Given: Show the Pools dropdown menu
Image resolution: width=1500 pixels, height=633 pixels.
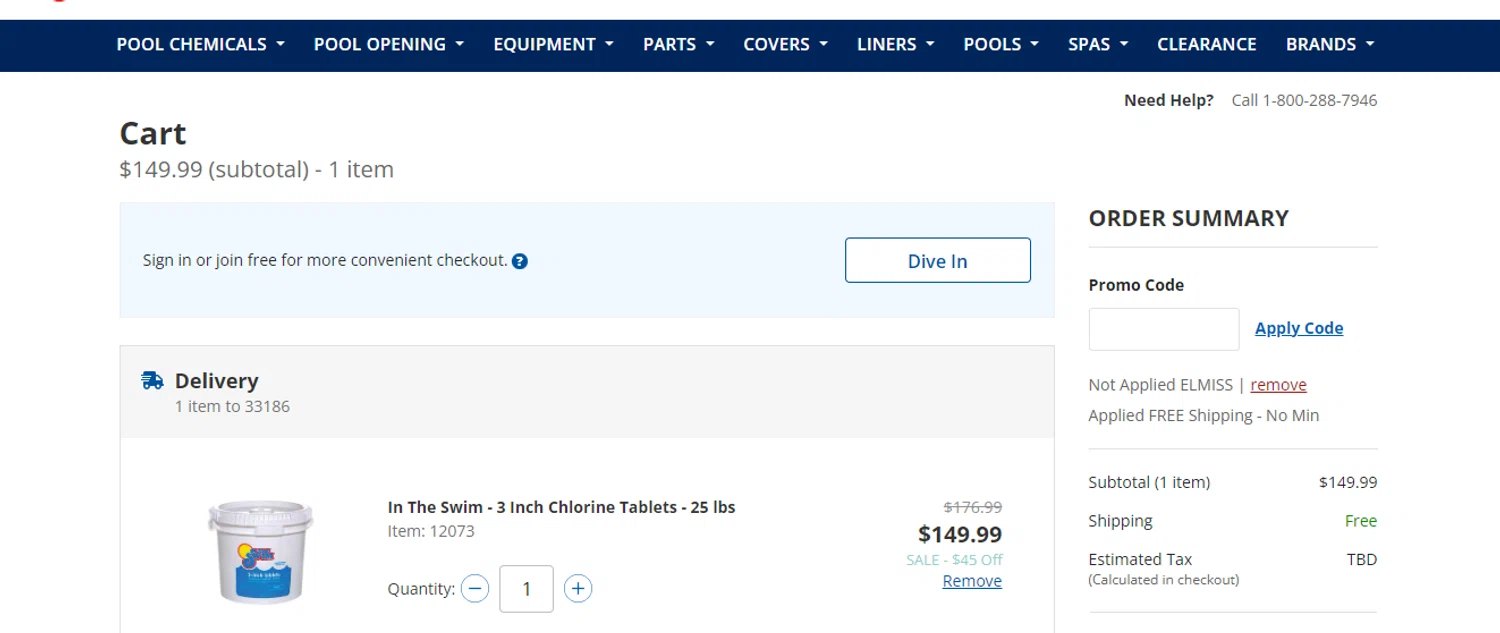Looking at the screenshot, I should [x=1001, y=45].
